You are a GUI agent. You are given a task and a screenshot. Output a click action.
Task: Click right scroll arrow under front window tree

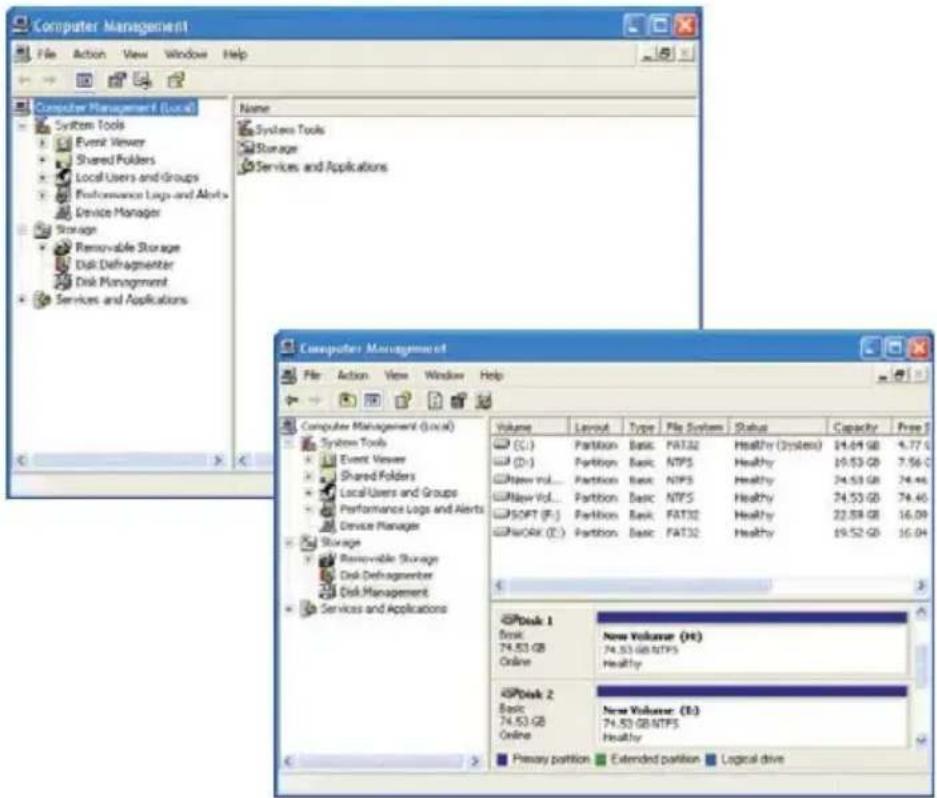[x=475, y=761]
